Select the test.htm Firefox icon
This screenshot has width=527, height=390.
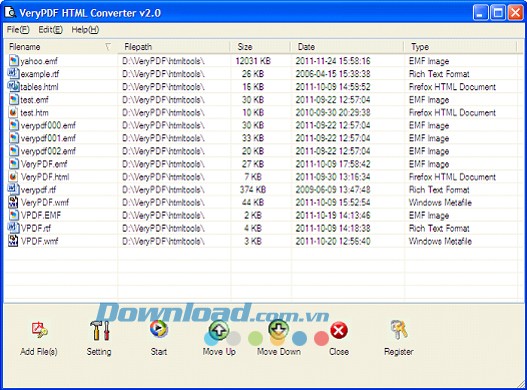pyautogui.click(x=13, y=112)
